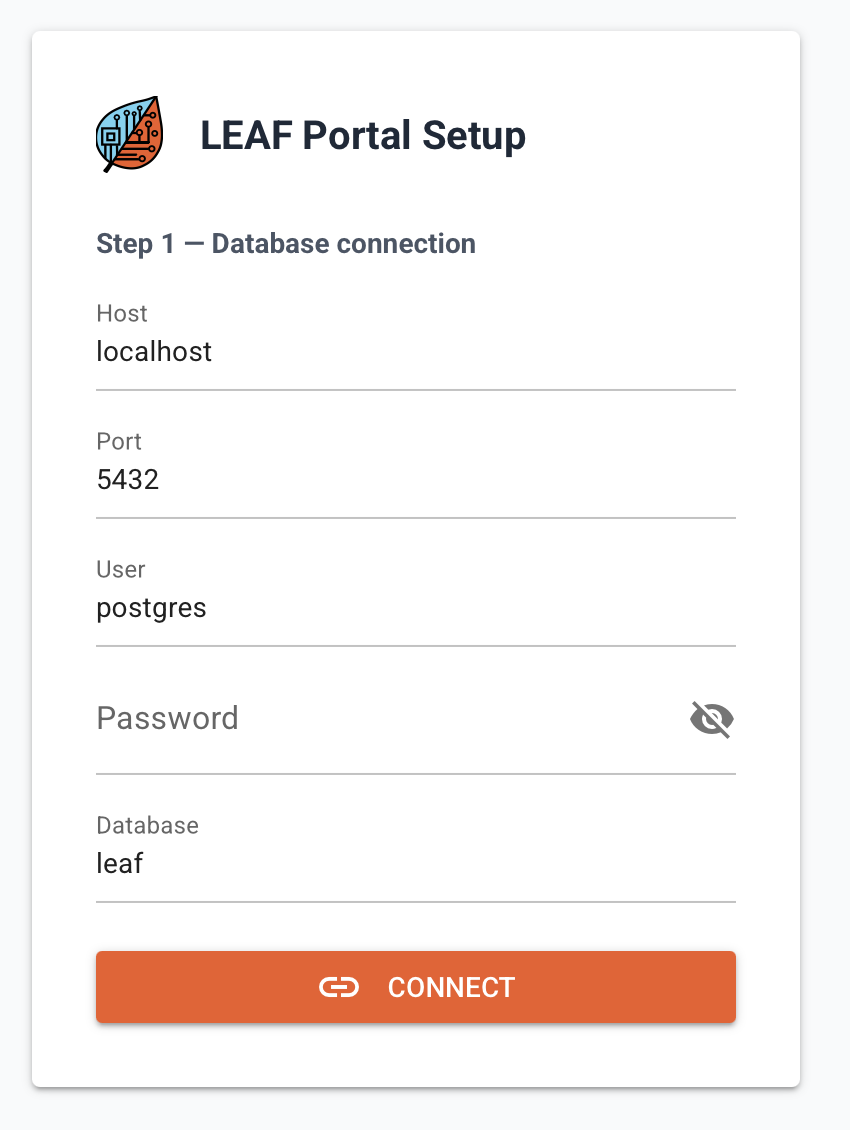850x1130 pixels.
Task: Toggle password visibility with the eye icon
Action: click(712, 719)
